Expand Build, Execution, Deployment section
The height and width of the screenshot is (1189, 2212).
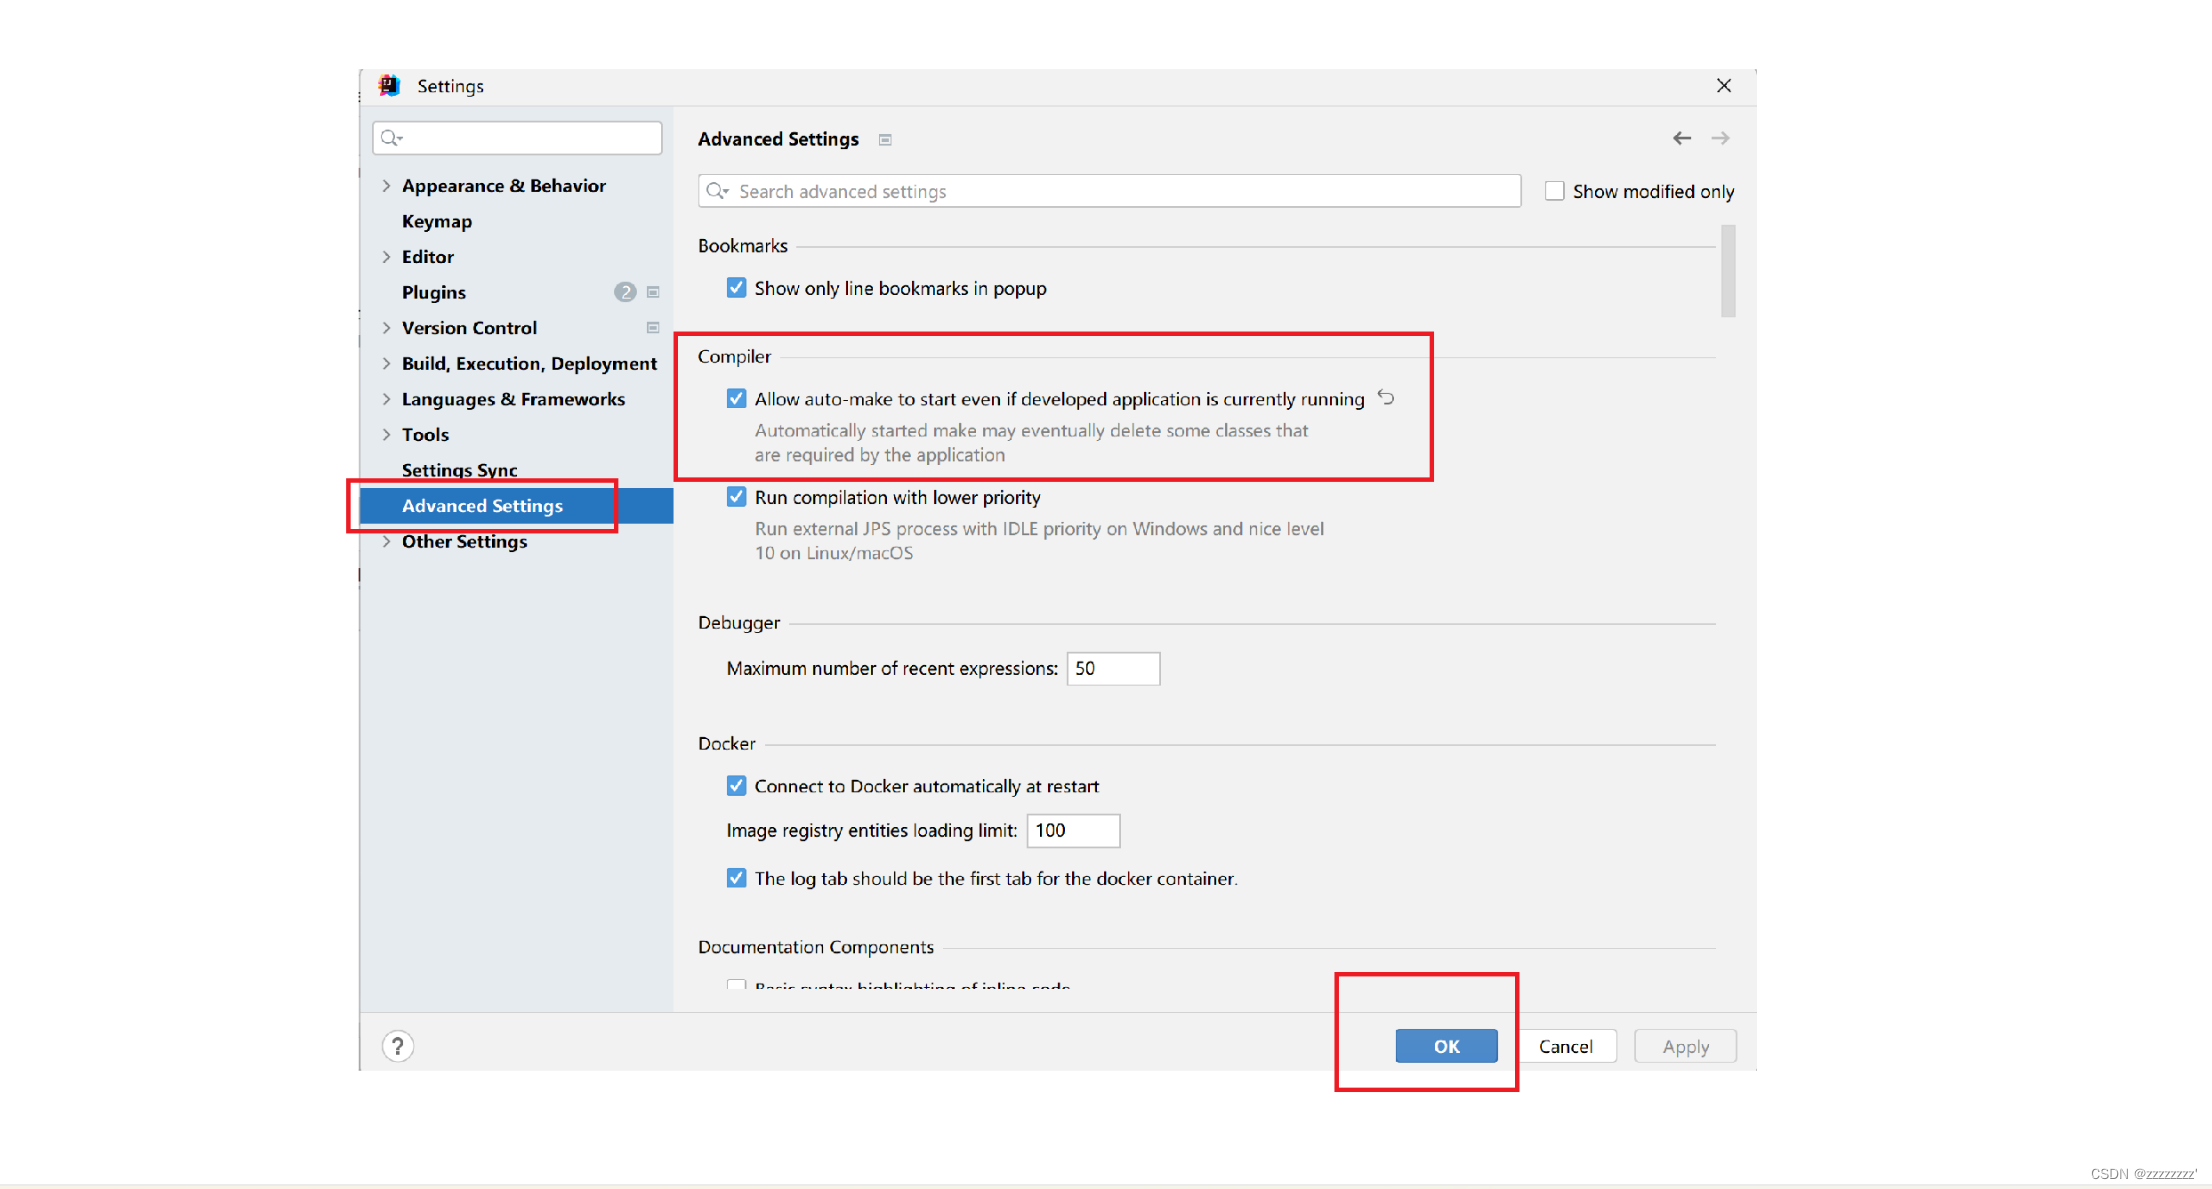(x=387, y=364)
